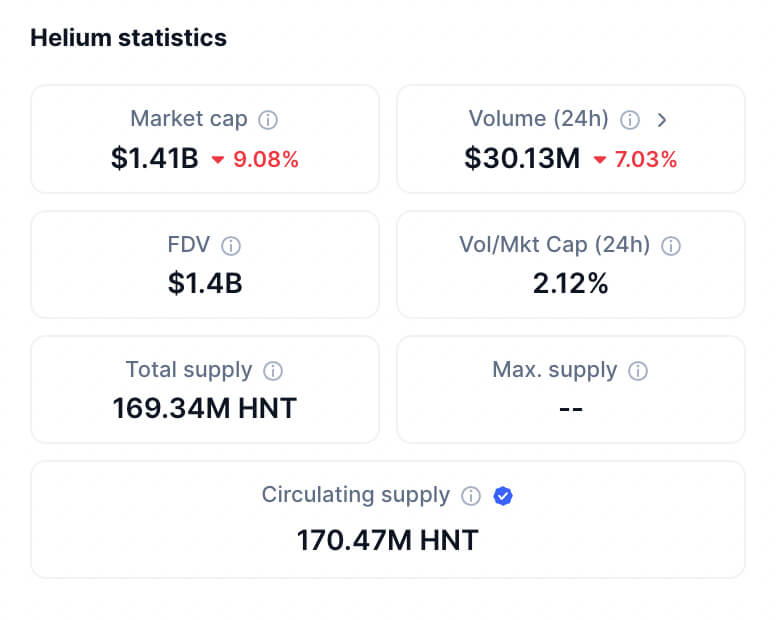Image resolution: width=776 pixels, height=620 pixels.
Task: Click the blue verified badge icon
Action: tap(503, 496)
